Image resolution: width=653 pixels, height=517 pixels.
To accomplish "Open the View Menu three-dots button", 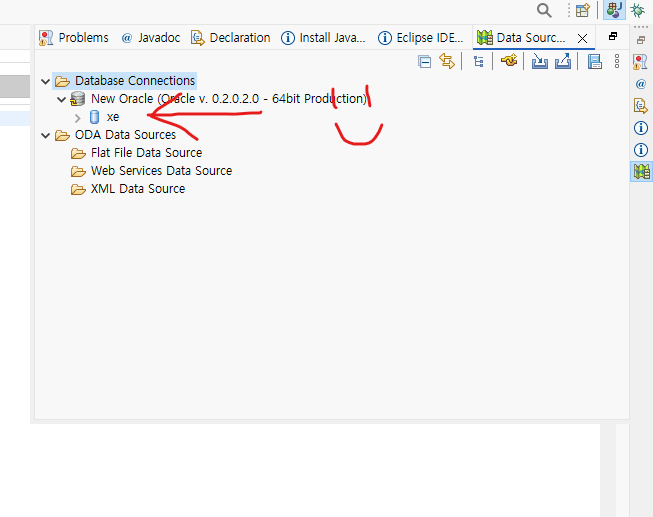I will [x=617, y=61].
